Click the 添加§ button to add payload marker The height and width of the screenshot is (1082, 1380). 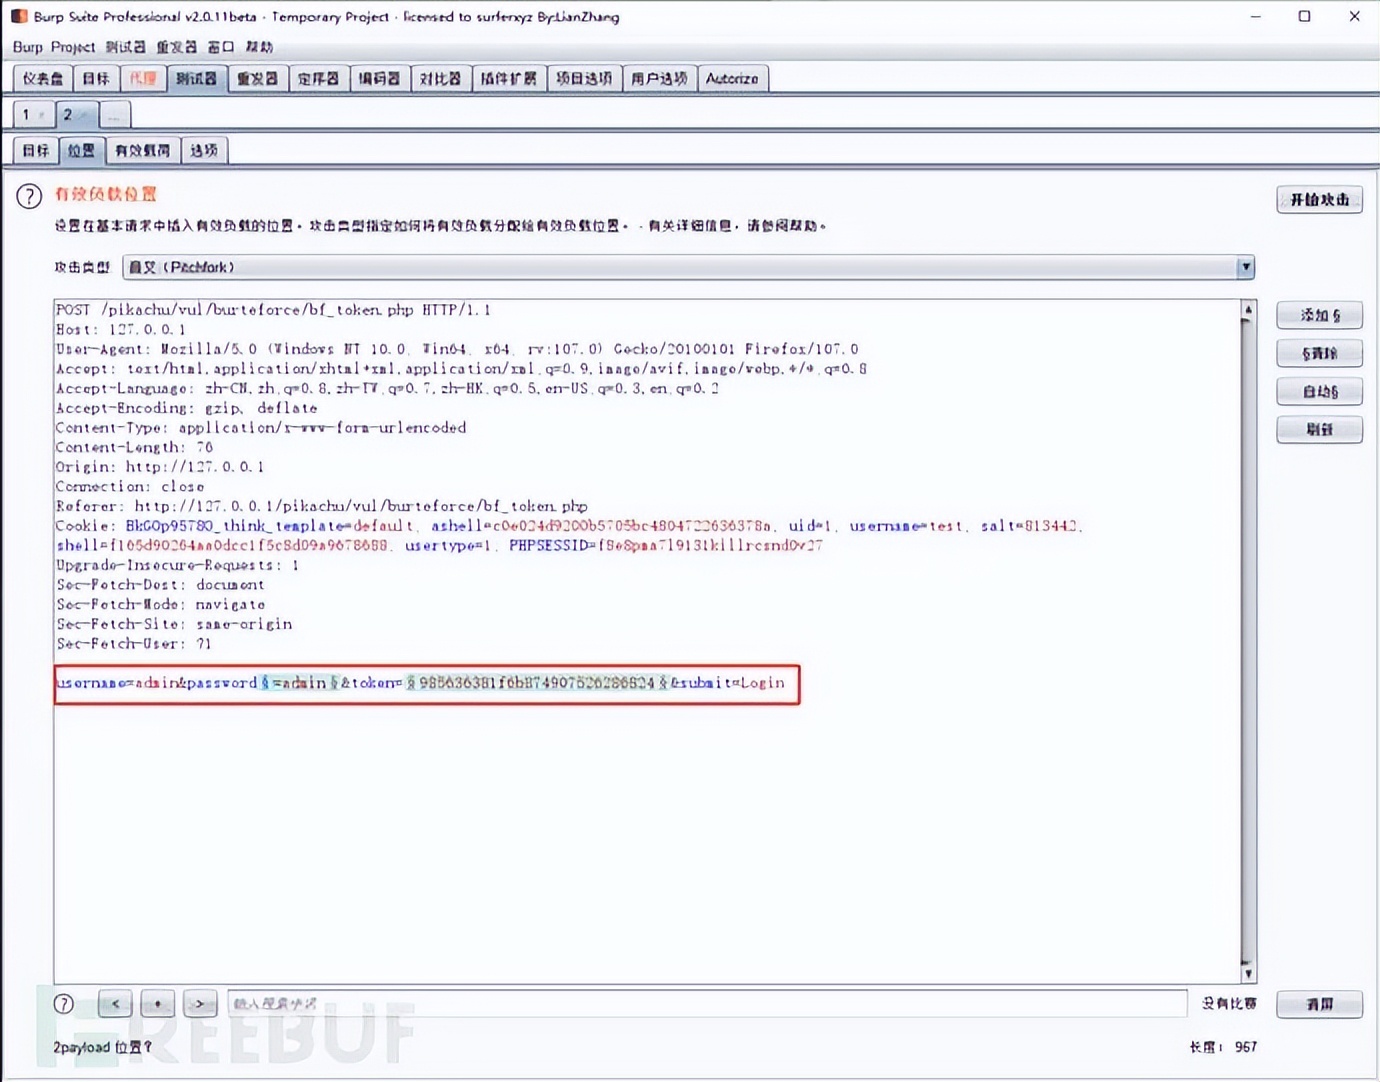click(x=1319, y=315)
